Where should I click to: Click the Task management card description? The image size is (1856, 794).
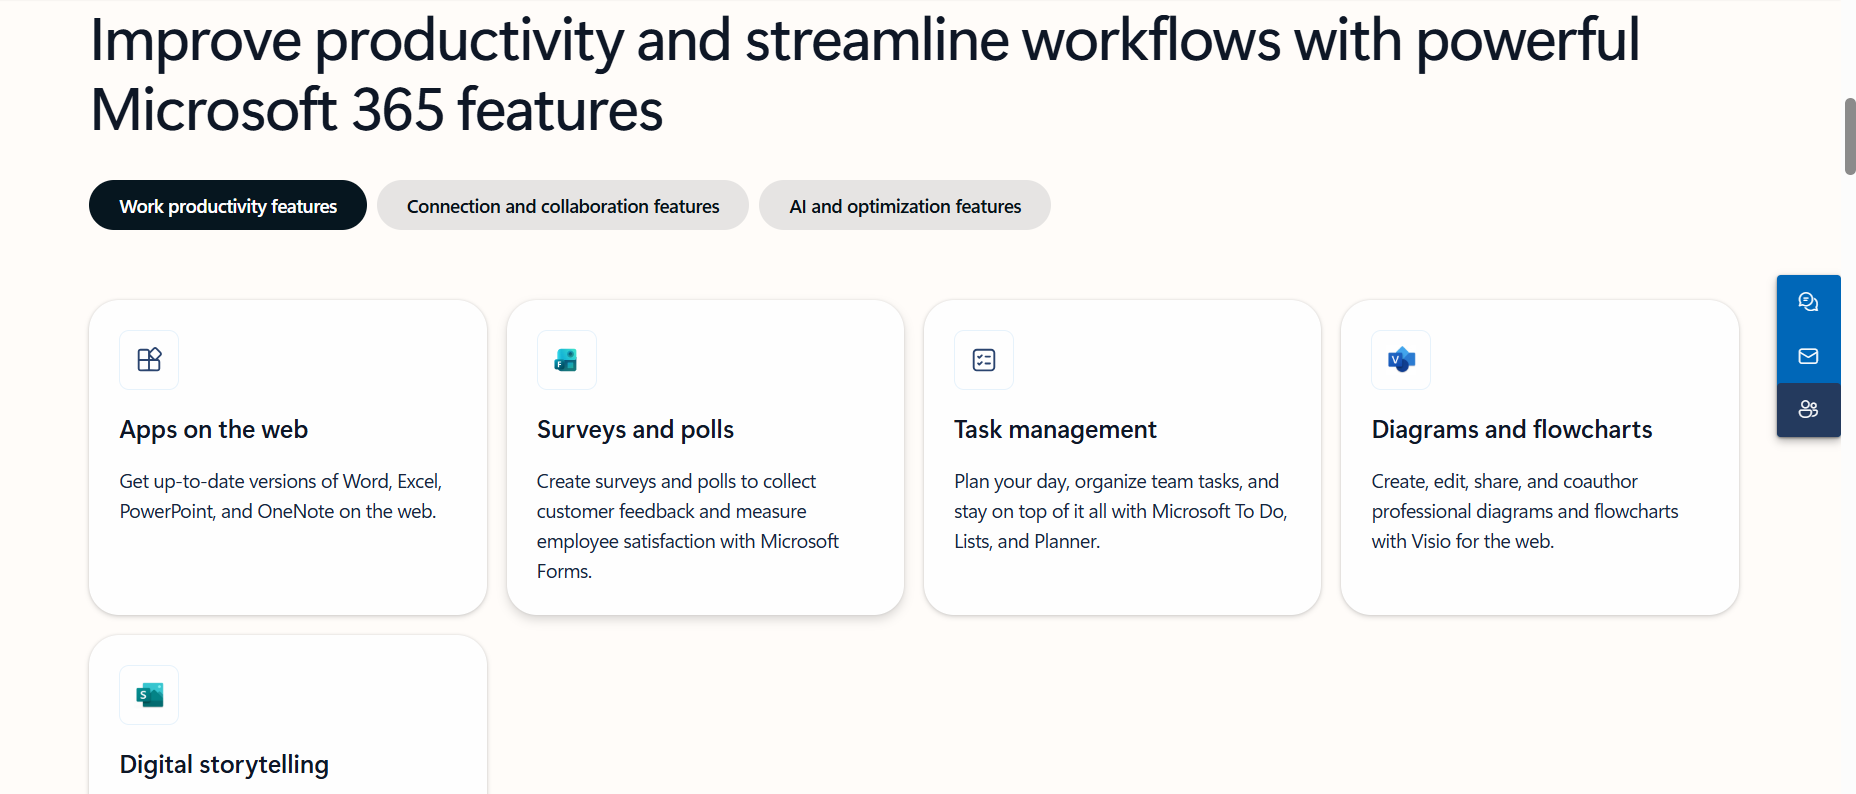(1120, 511)
